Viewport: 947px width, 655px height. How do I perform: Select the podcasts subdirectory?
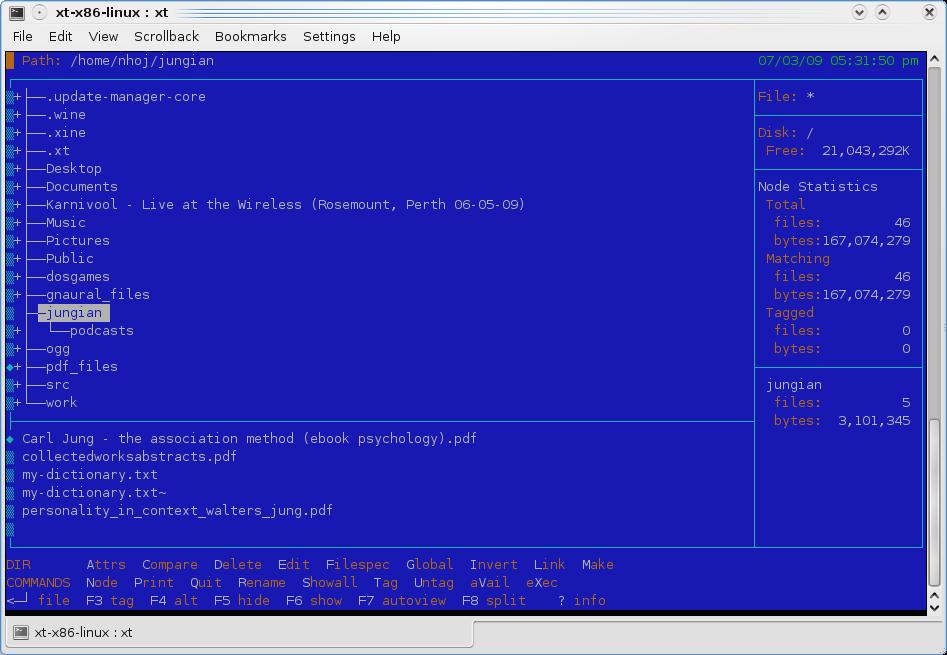tap(101, 331)
